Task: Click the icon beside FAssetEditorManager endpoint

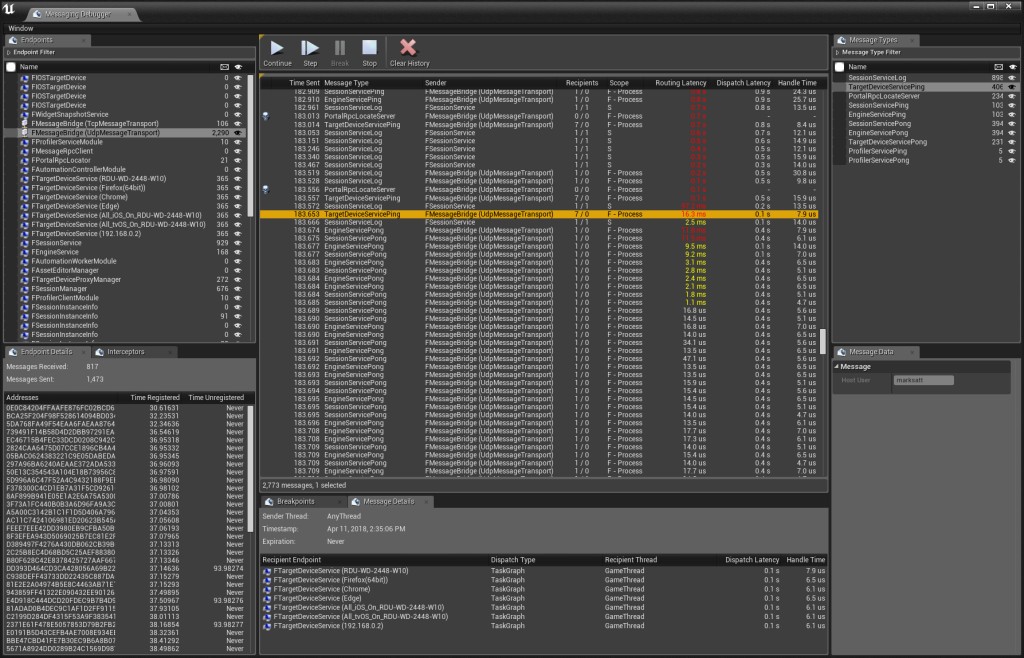Action: pos(25,270)
